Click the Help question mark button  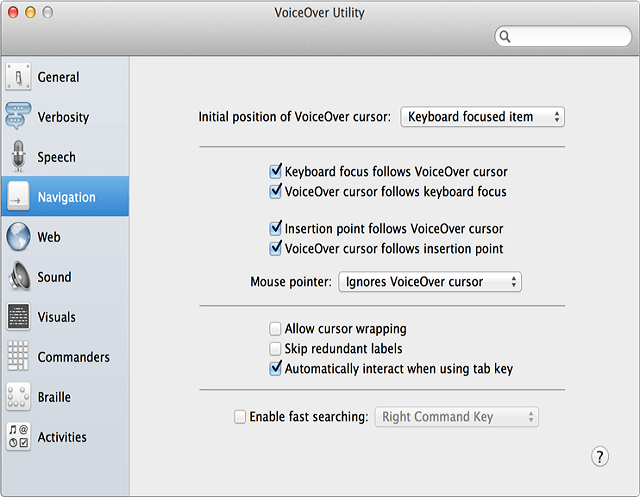[600, 457]
